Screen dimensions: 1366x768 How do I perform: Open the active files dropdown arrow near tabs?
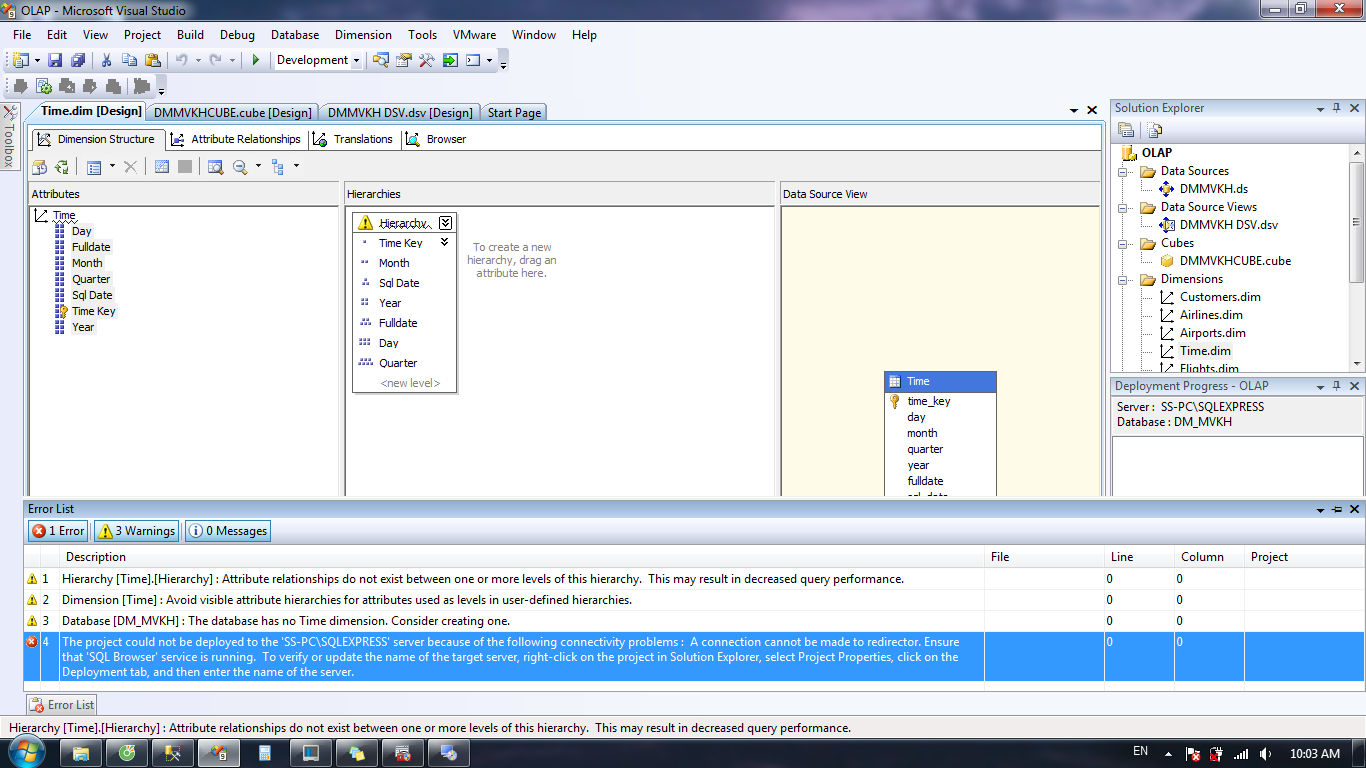pos(1074,111)
